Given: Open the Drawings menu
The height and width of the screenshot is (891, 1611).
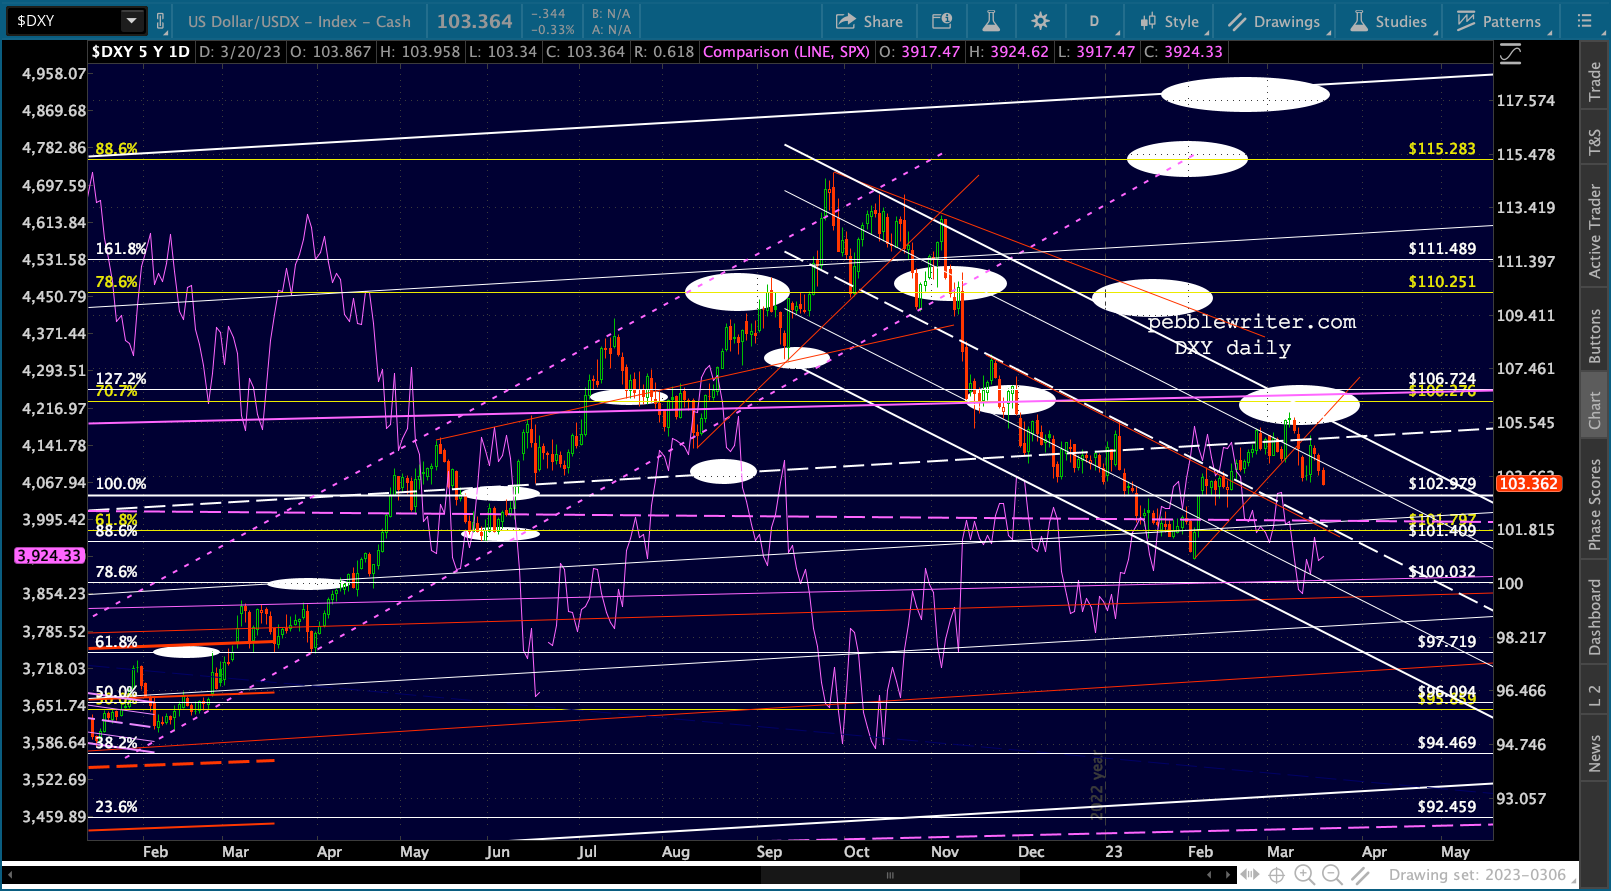Looking at the screenshot, I should (x=1275, y=21).
